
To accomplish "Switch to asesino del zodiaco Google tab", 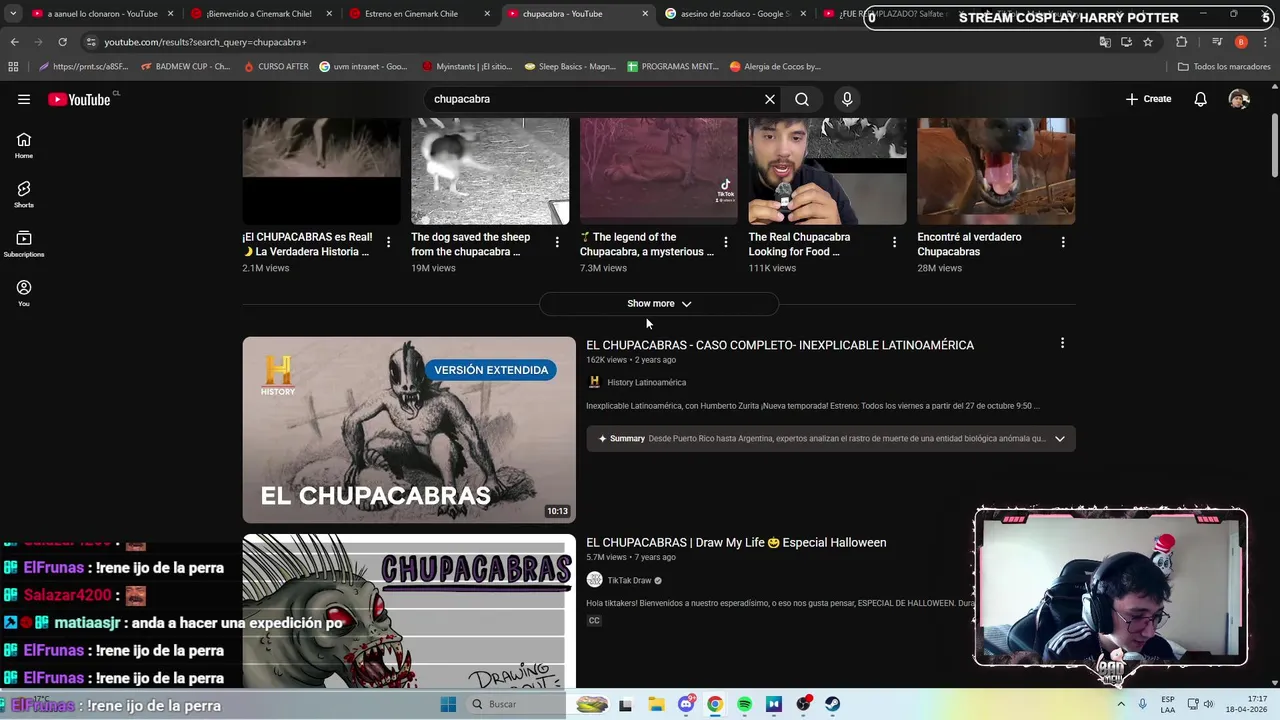I will click(734, 14).
